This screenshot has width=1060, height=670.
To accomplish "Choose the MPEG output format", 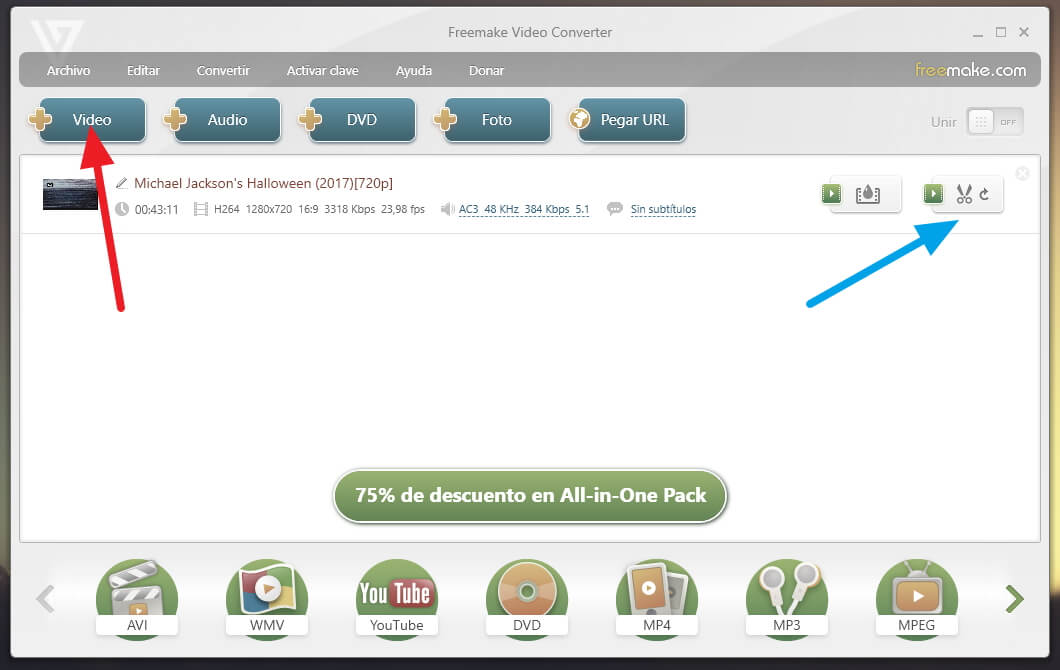I will tap(917, 598).
